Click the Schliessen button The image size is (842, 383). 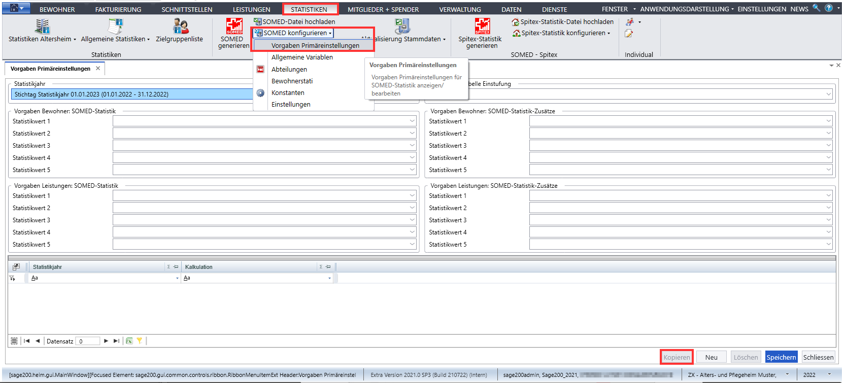pos(818,357)
